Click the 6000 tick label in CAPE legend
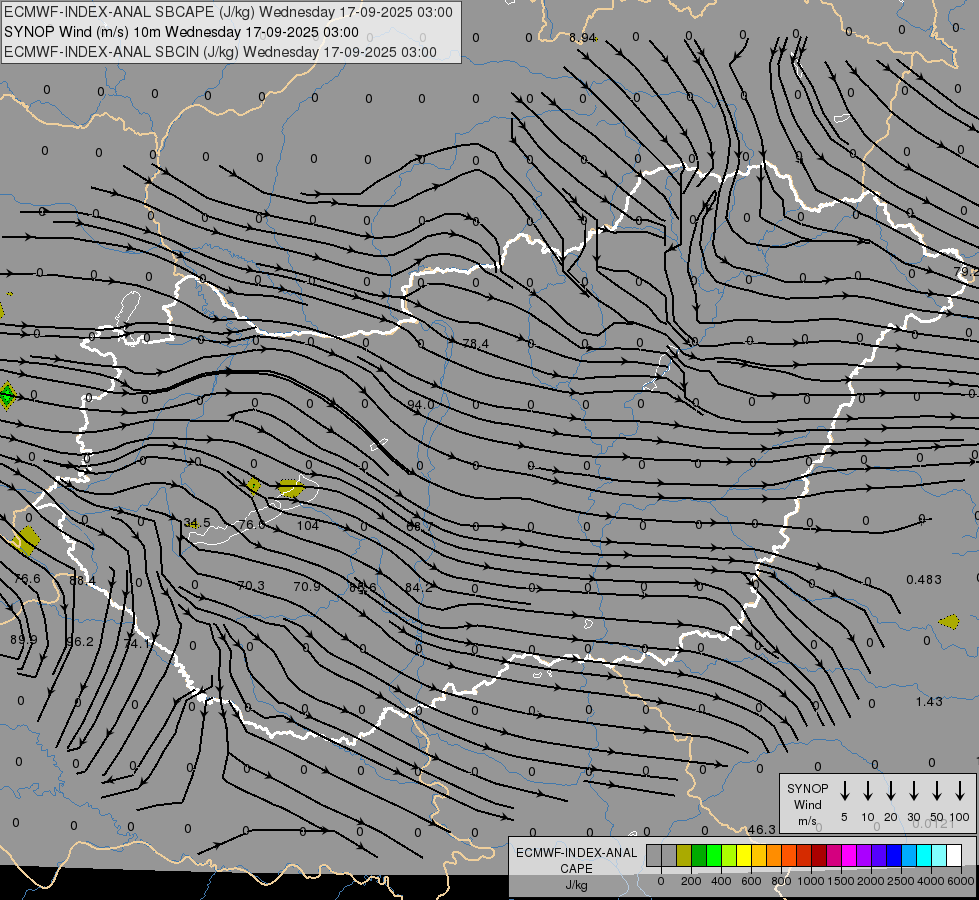This screenshot has width=979, height=900. (x=961, y=881)
